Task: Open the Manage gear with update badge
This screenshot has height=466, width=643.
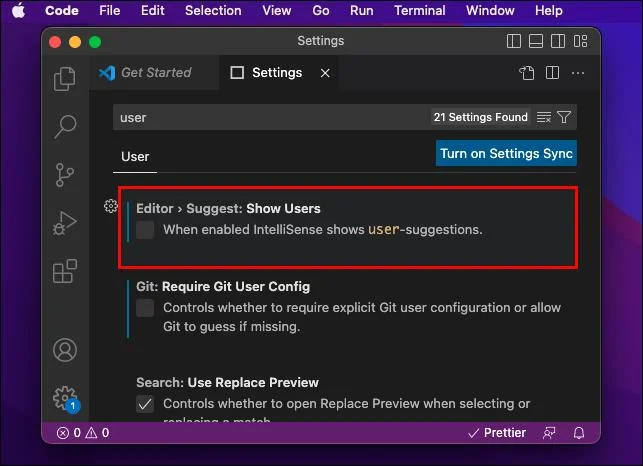Action: 66,398
